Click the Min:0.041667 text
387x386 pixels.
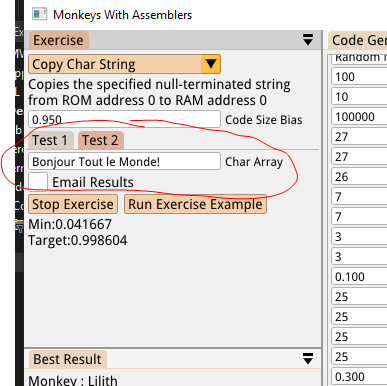click(70, 224)
